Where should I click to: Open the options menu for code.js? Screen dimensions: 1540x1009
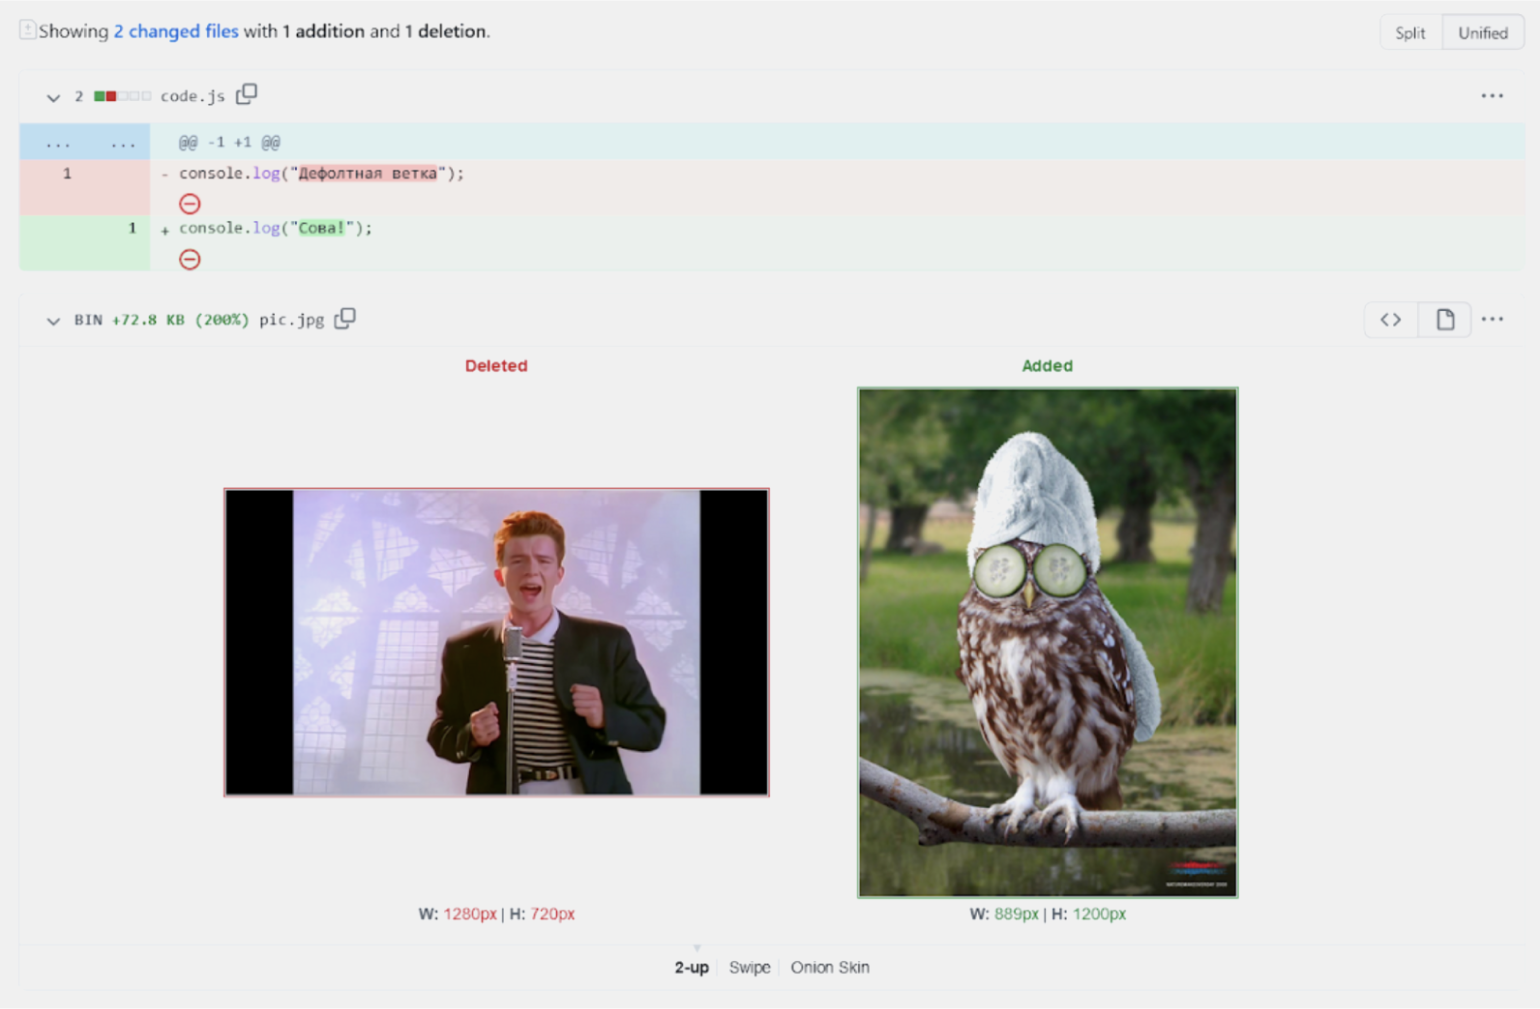[x=1491, y=96]
